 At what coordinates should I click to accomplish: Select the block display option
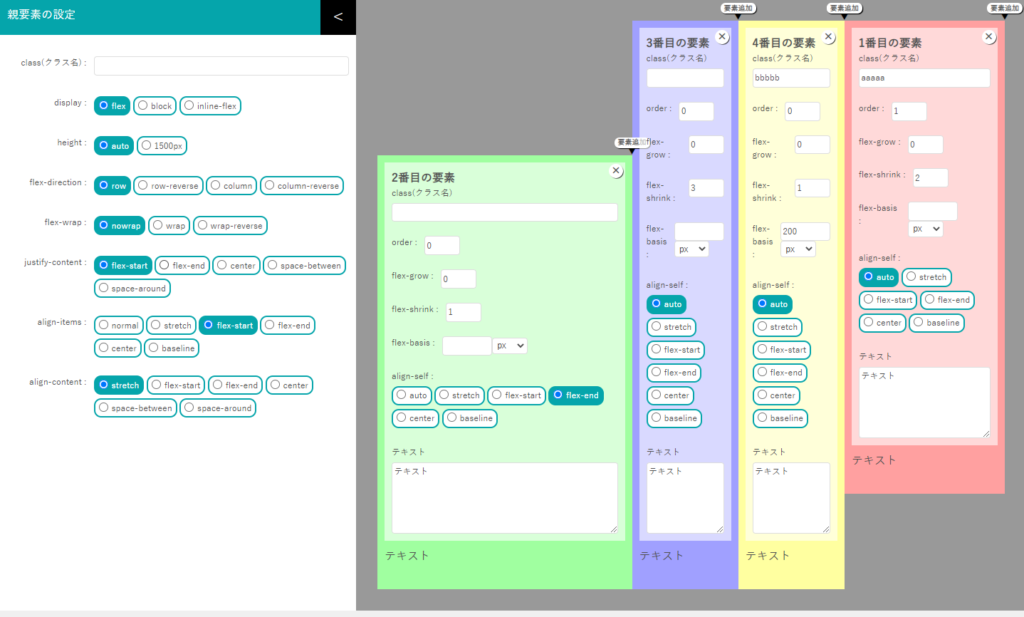click(x=154, y=105)
